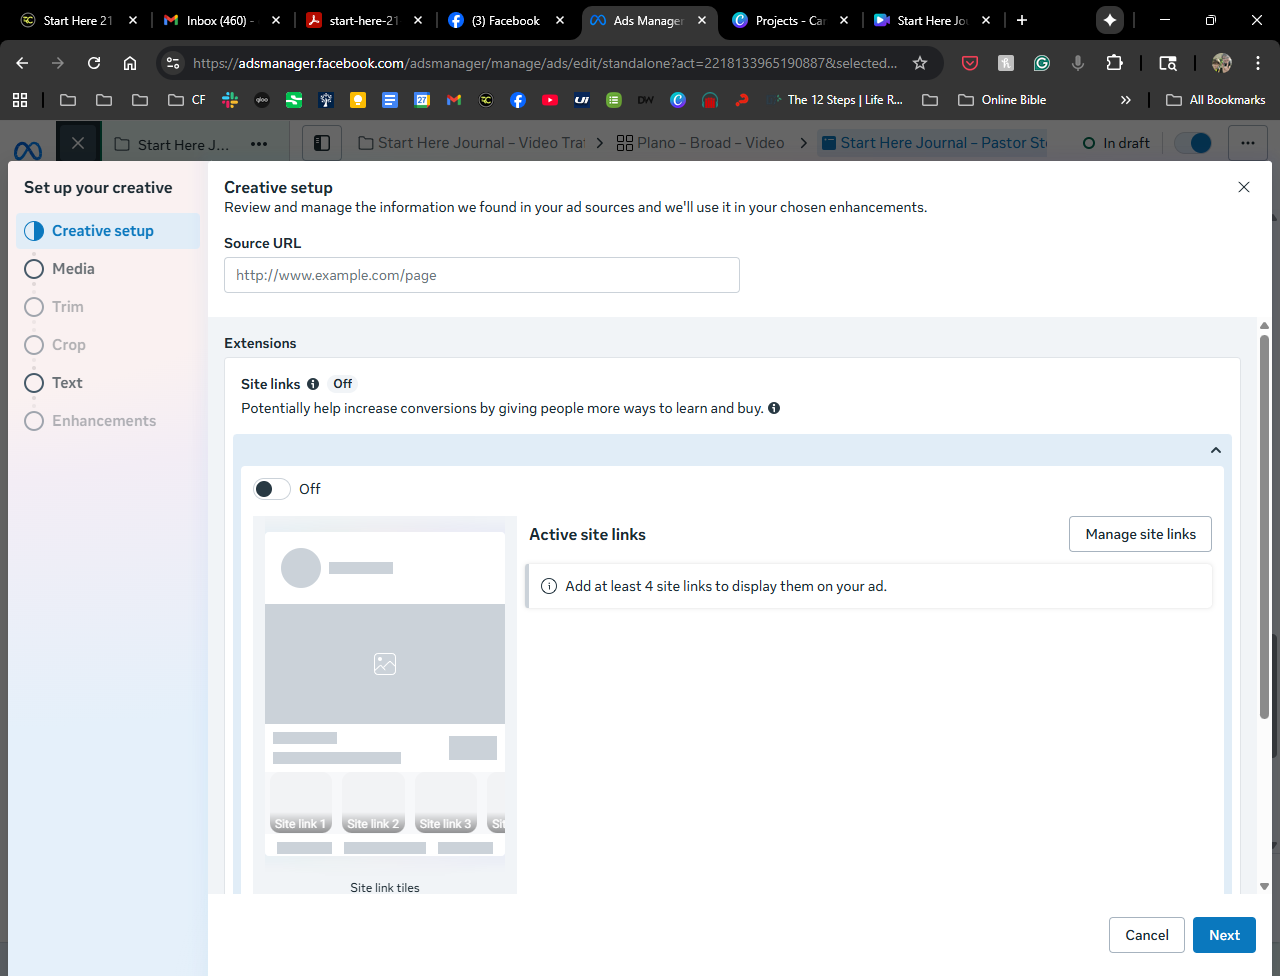Viewport: 1280px width, 976px height.
Task: Open the browser extensions puzzle icon
Action: pyautogui.click(x=1114, y=63)
